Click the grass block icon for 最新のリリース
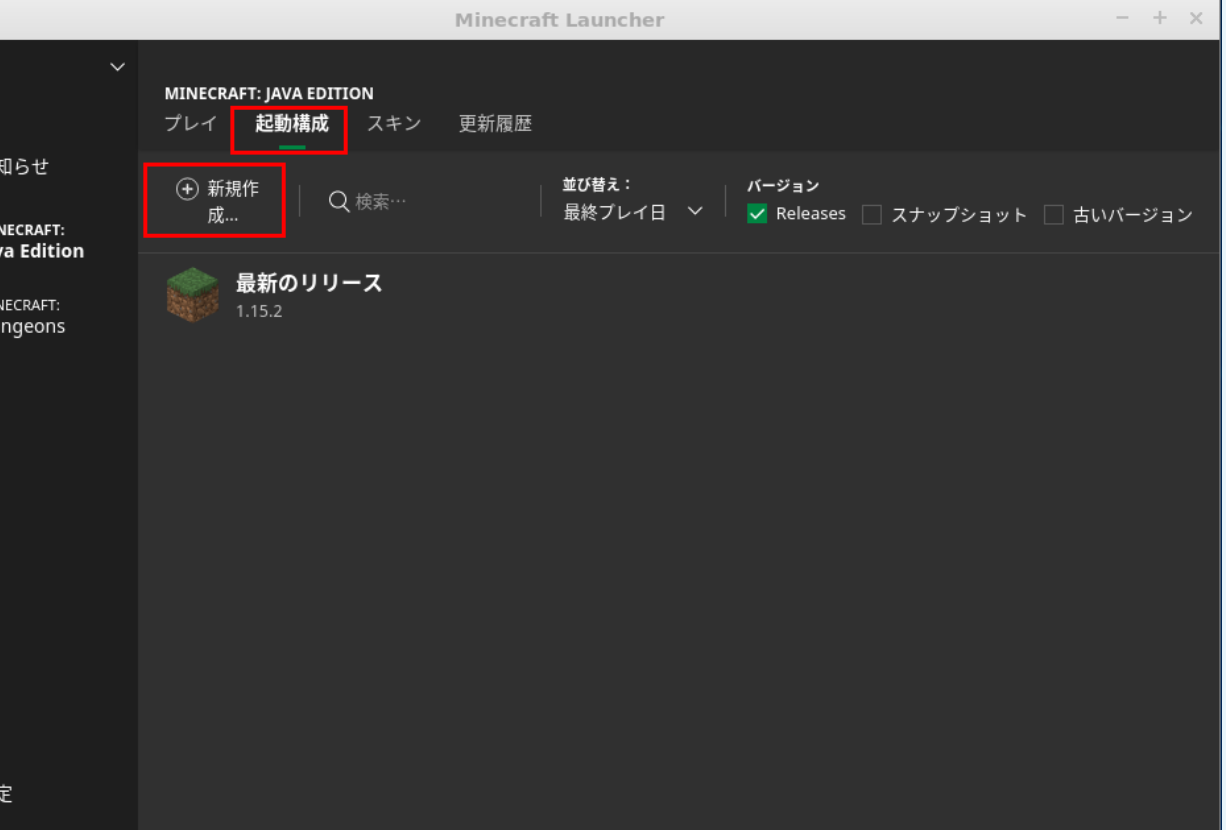 click(x=192, y=295)
